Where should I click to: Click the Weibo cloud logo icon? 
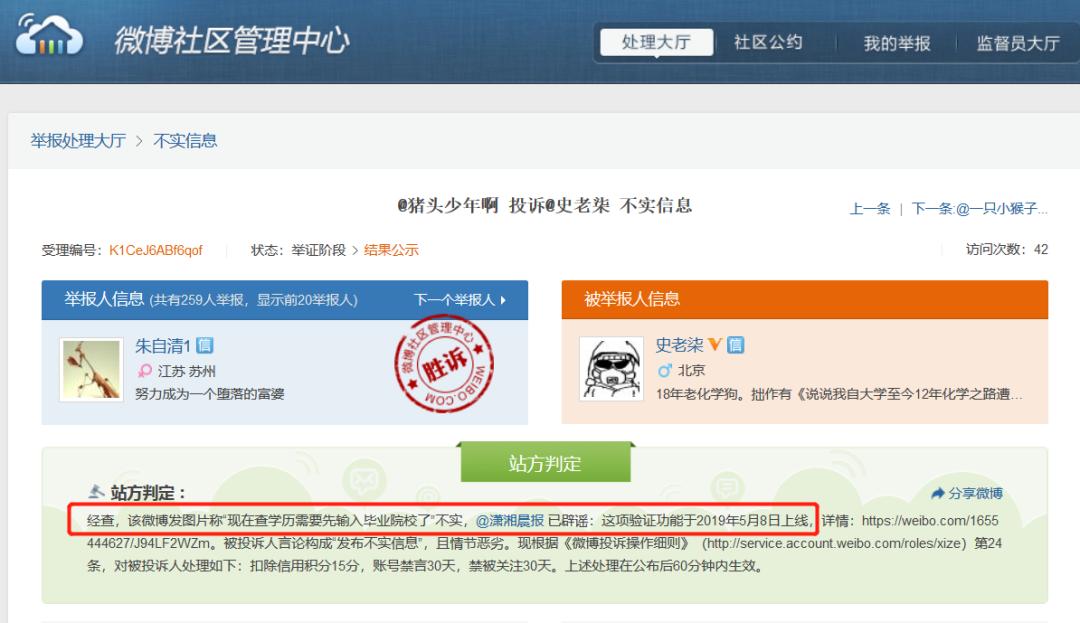click(49, 36)
